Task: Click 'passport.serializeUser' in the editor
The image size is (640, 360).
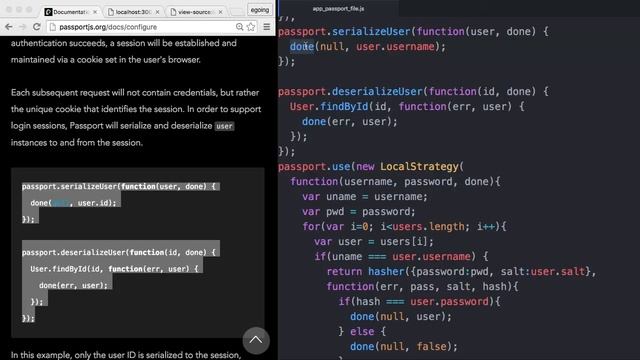Action: (344, 31)
